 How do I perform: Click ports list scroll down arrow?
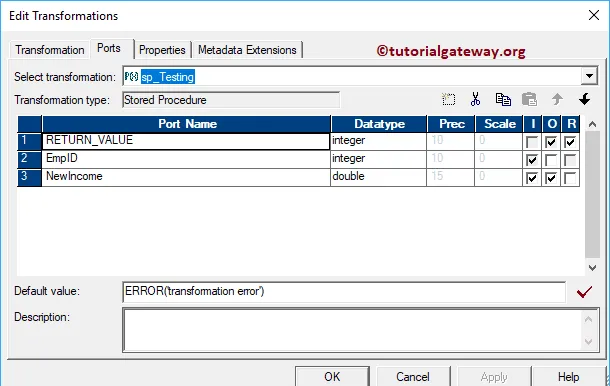click(x=592, y=268)
